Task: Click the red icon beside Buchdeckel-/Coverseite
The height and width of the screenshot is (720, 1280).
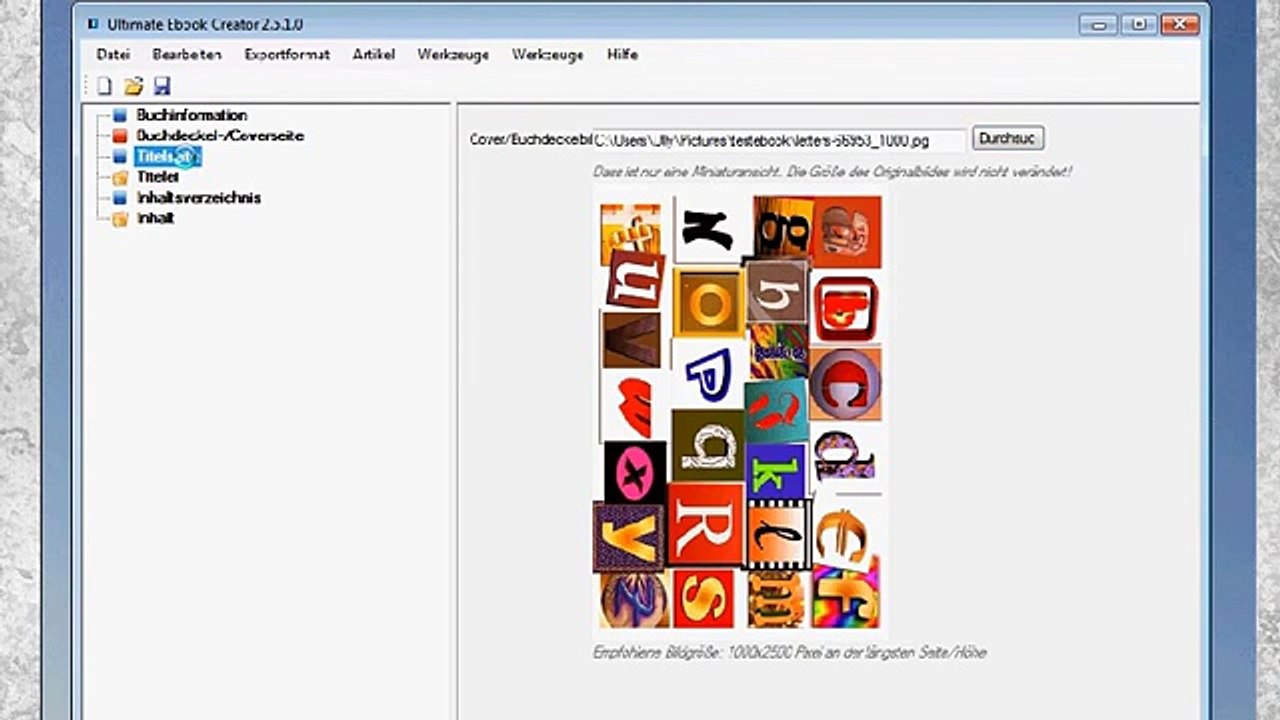Action: point(120,136)
